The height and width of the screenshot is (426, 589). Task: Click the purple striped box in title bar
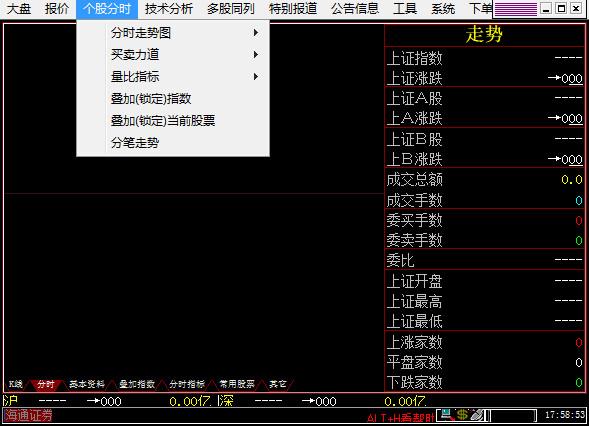coord(515,9)
